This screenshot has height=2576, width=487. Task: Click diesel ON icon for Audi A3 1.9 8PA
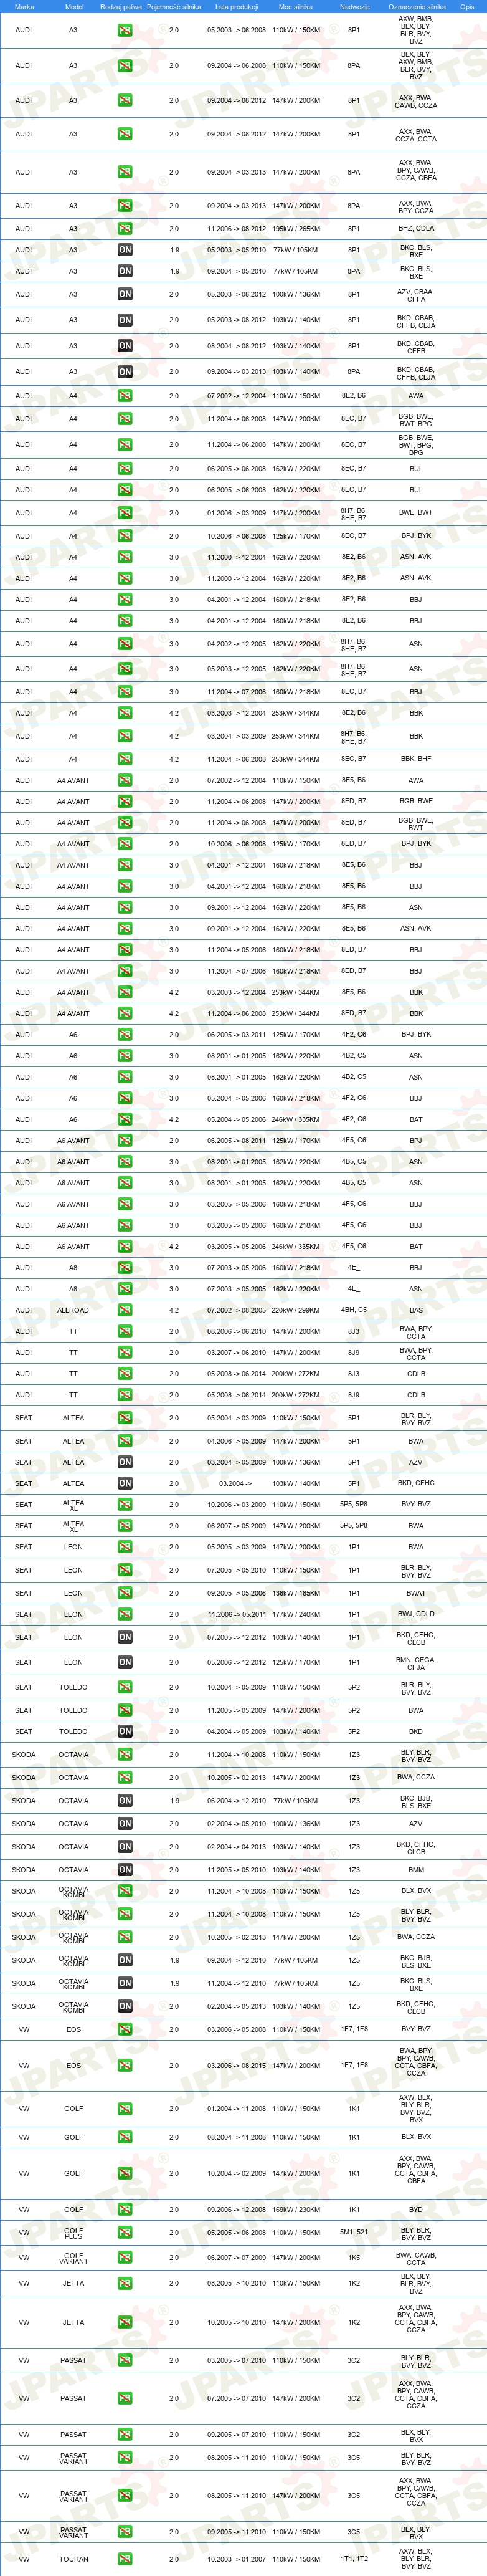[125, 271]
